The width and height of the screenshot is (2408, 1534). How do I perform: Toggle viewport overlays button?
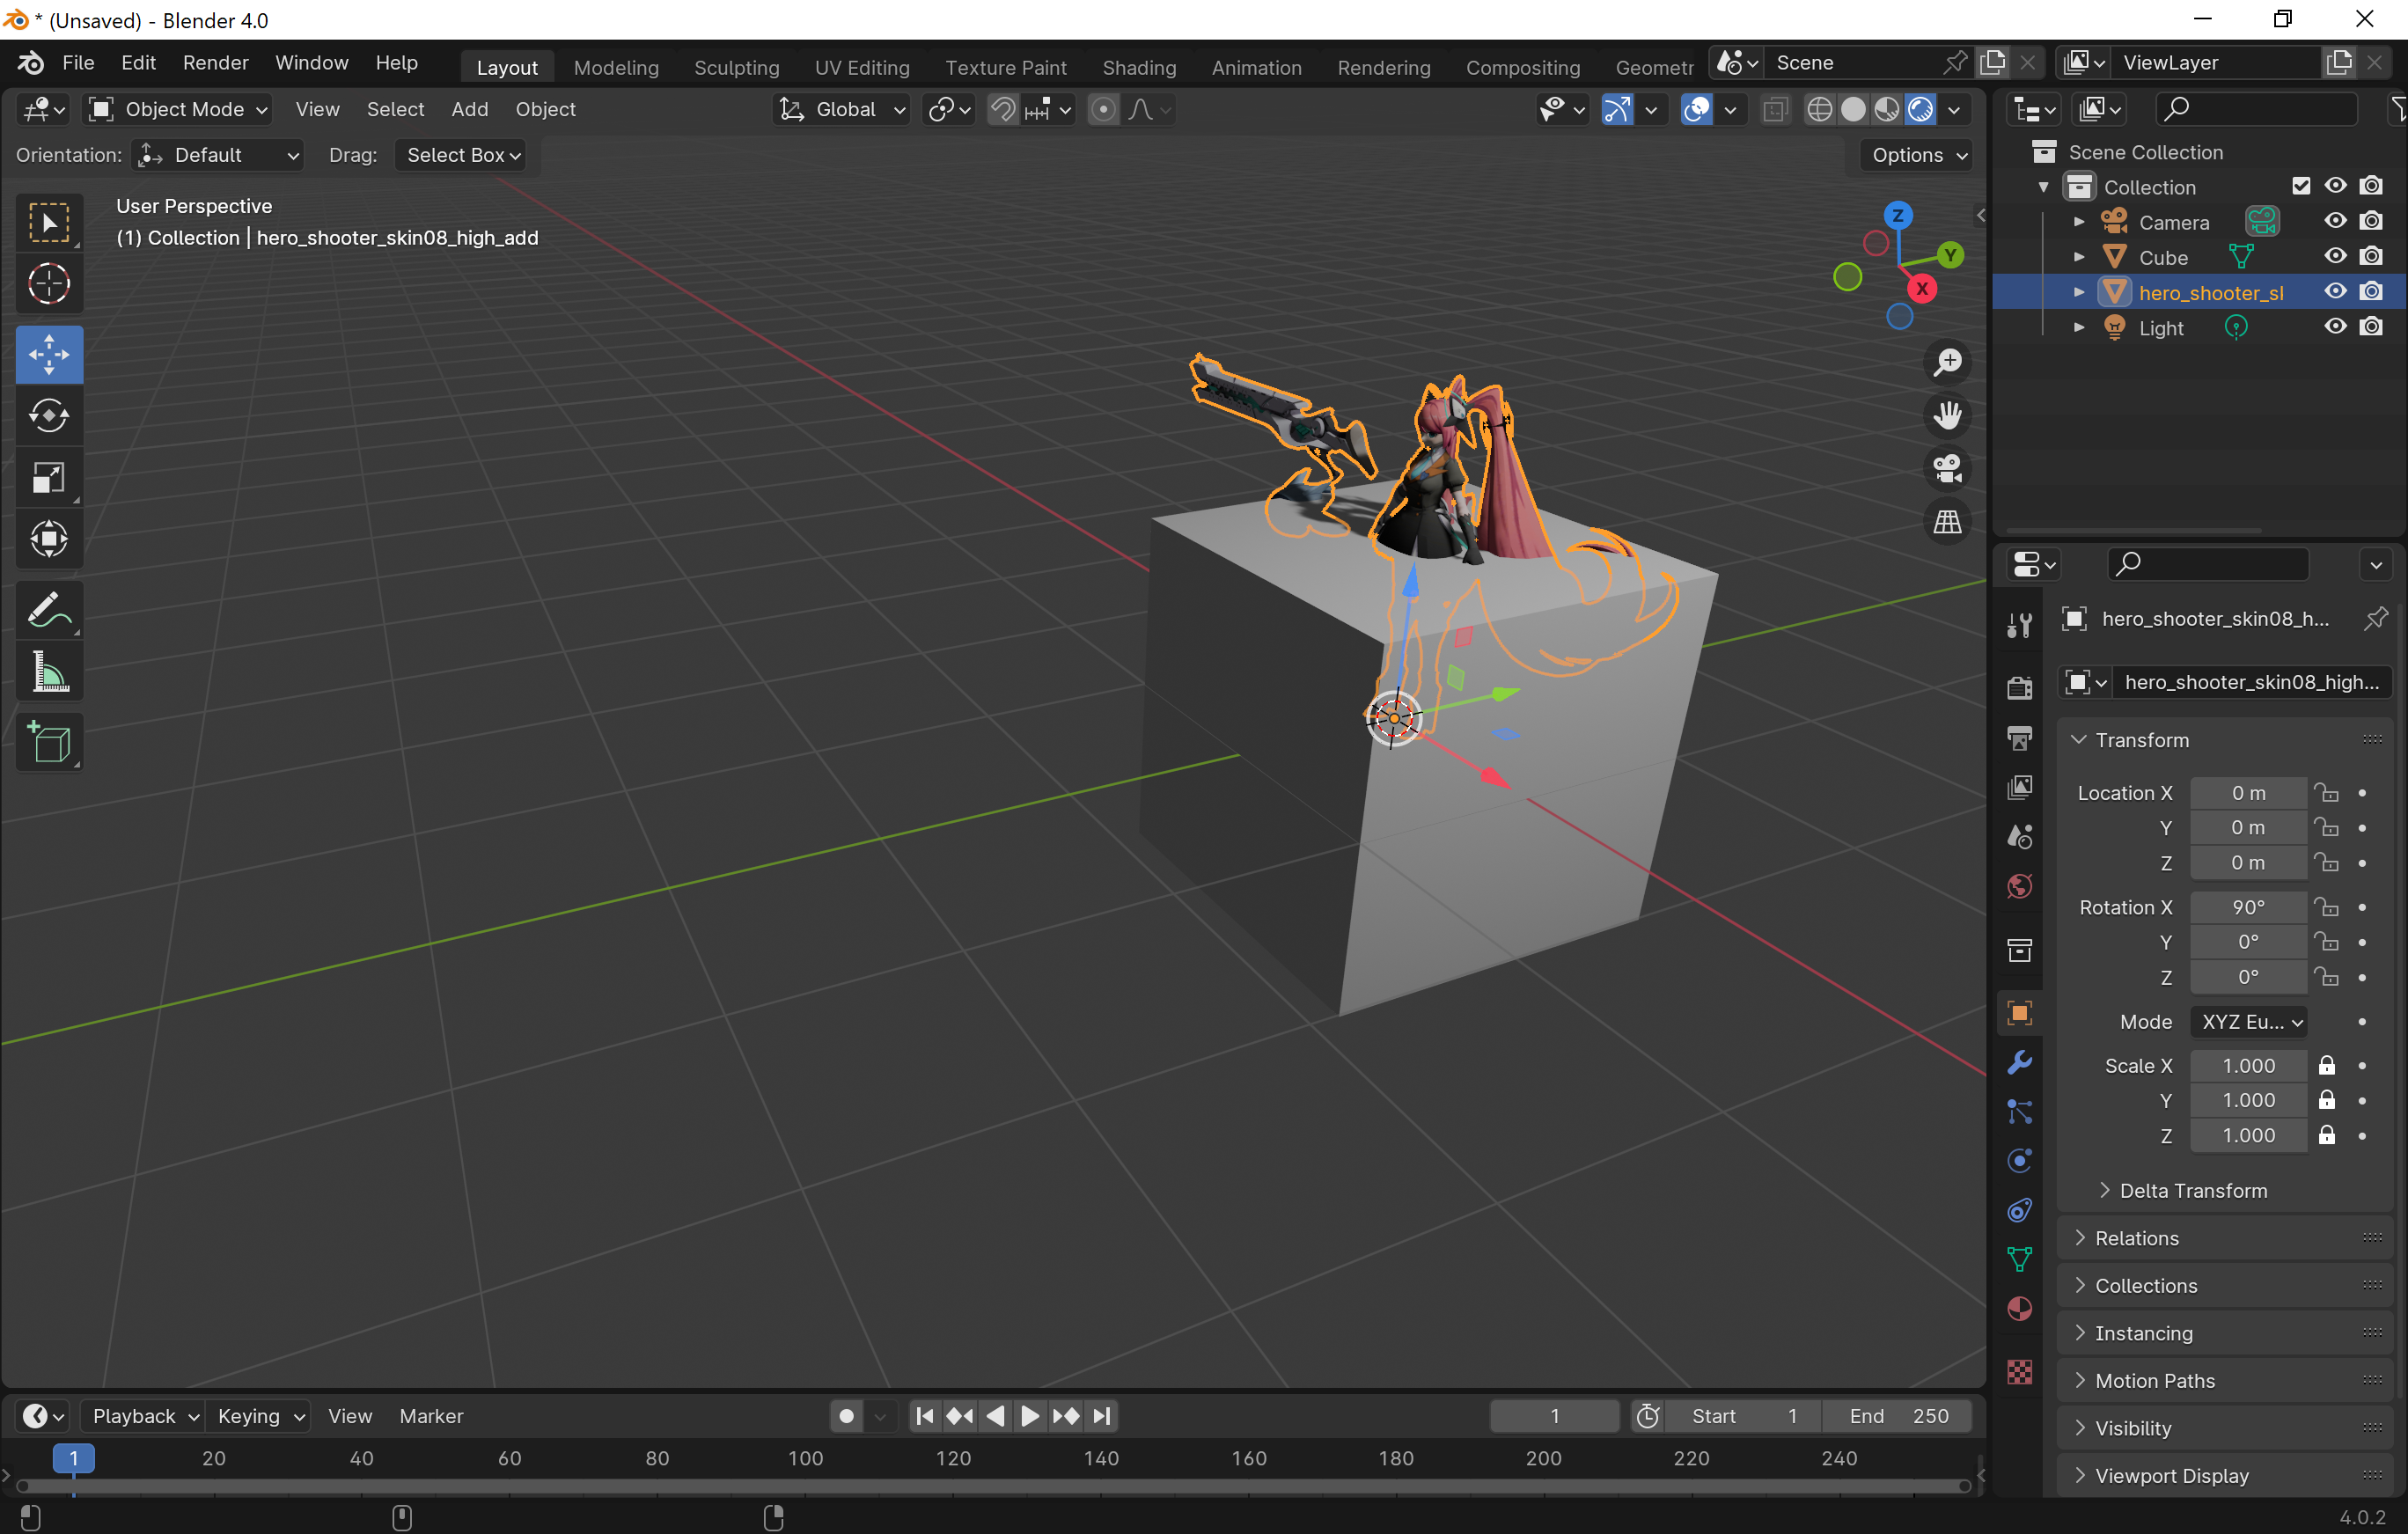pos(1697,109)
